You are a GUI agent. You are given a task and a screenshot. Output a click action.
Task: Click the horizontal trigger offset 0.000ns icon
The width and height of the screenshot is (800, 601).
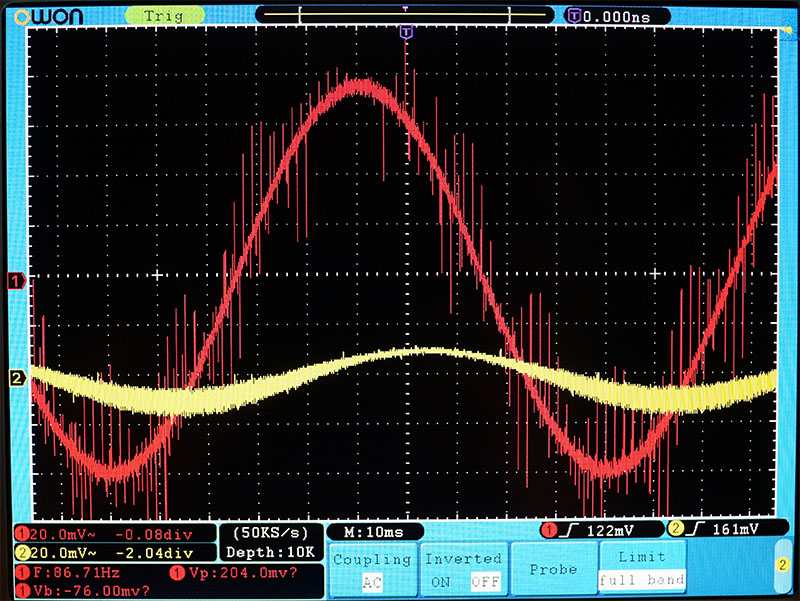(575, 15)
